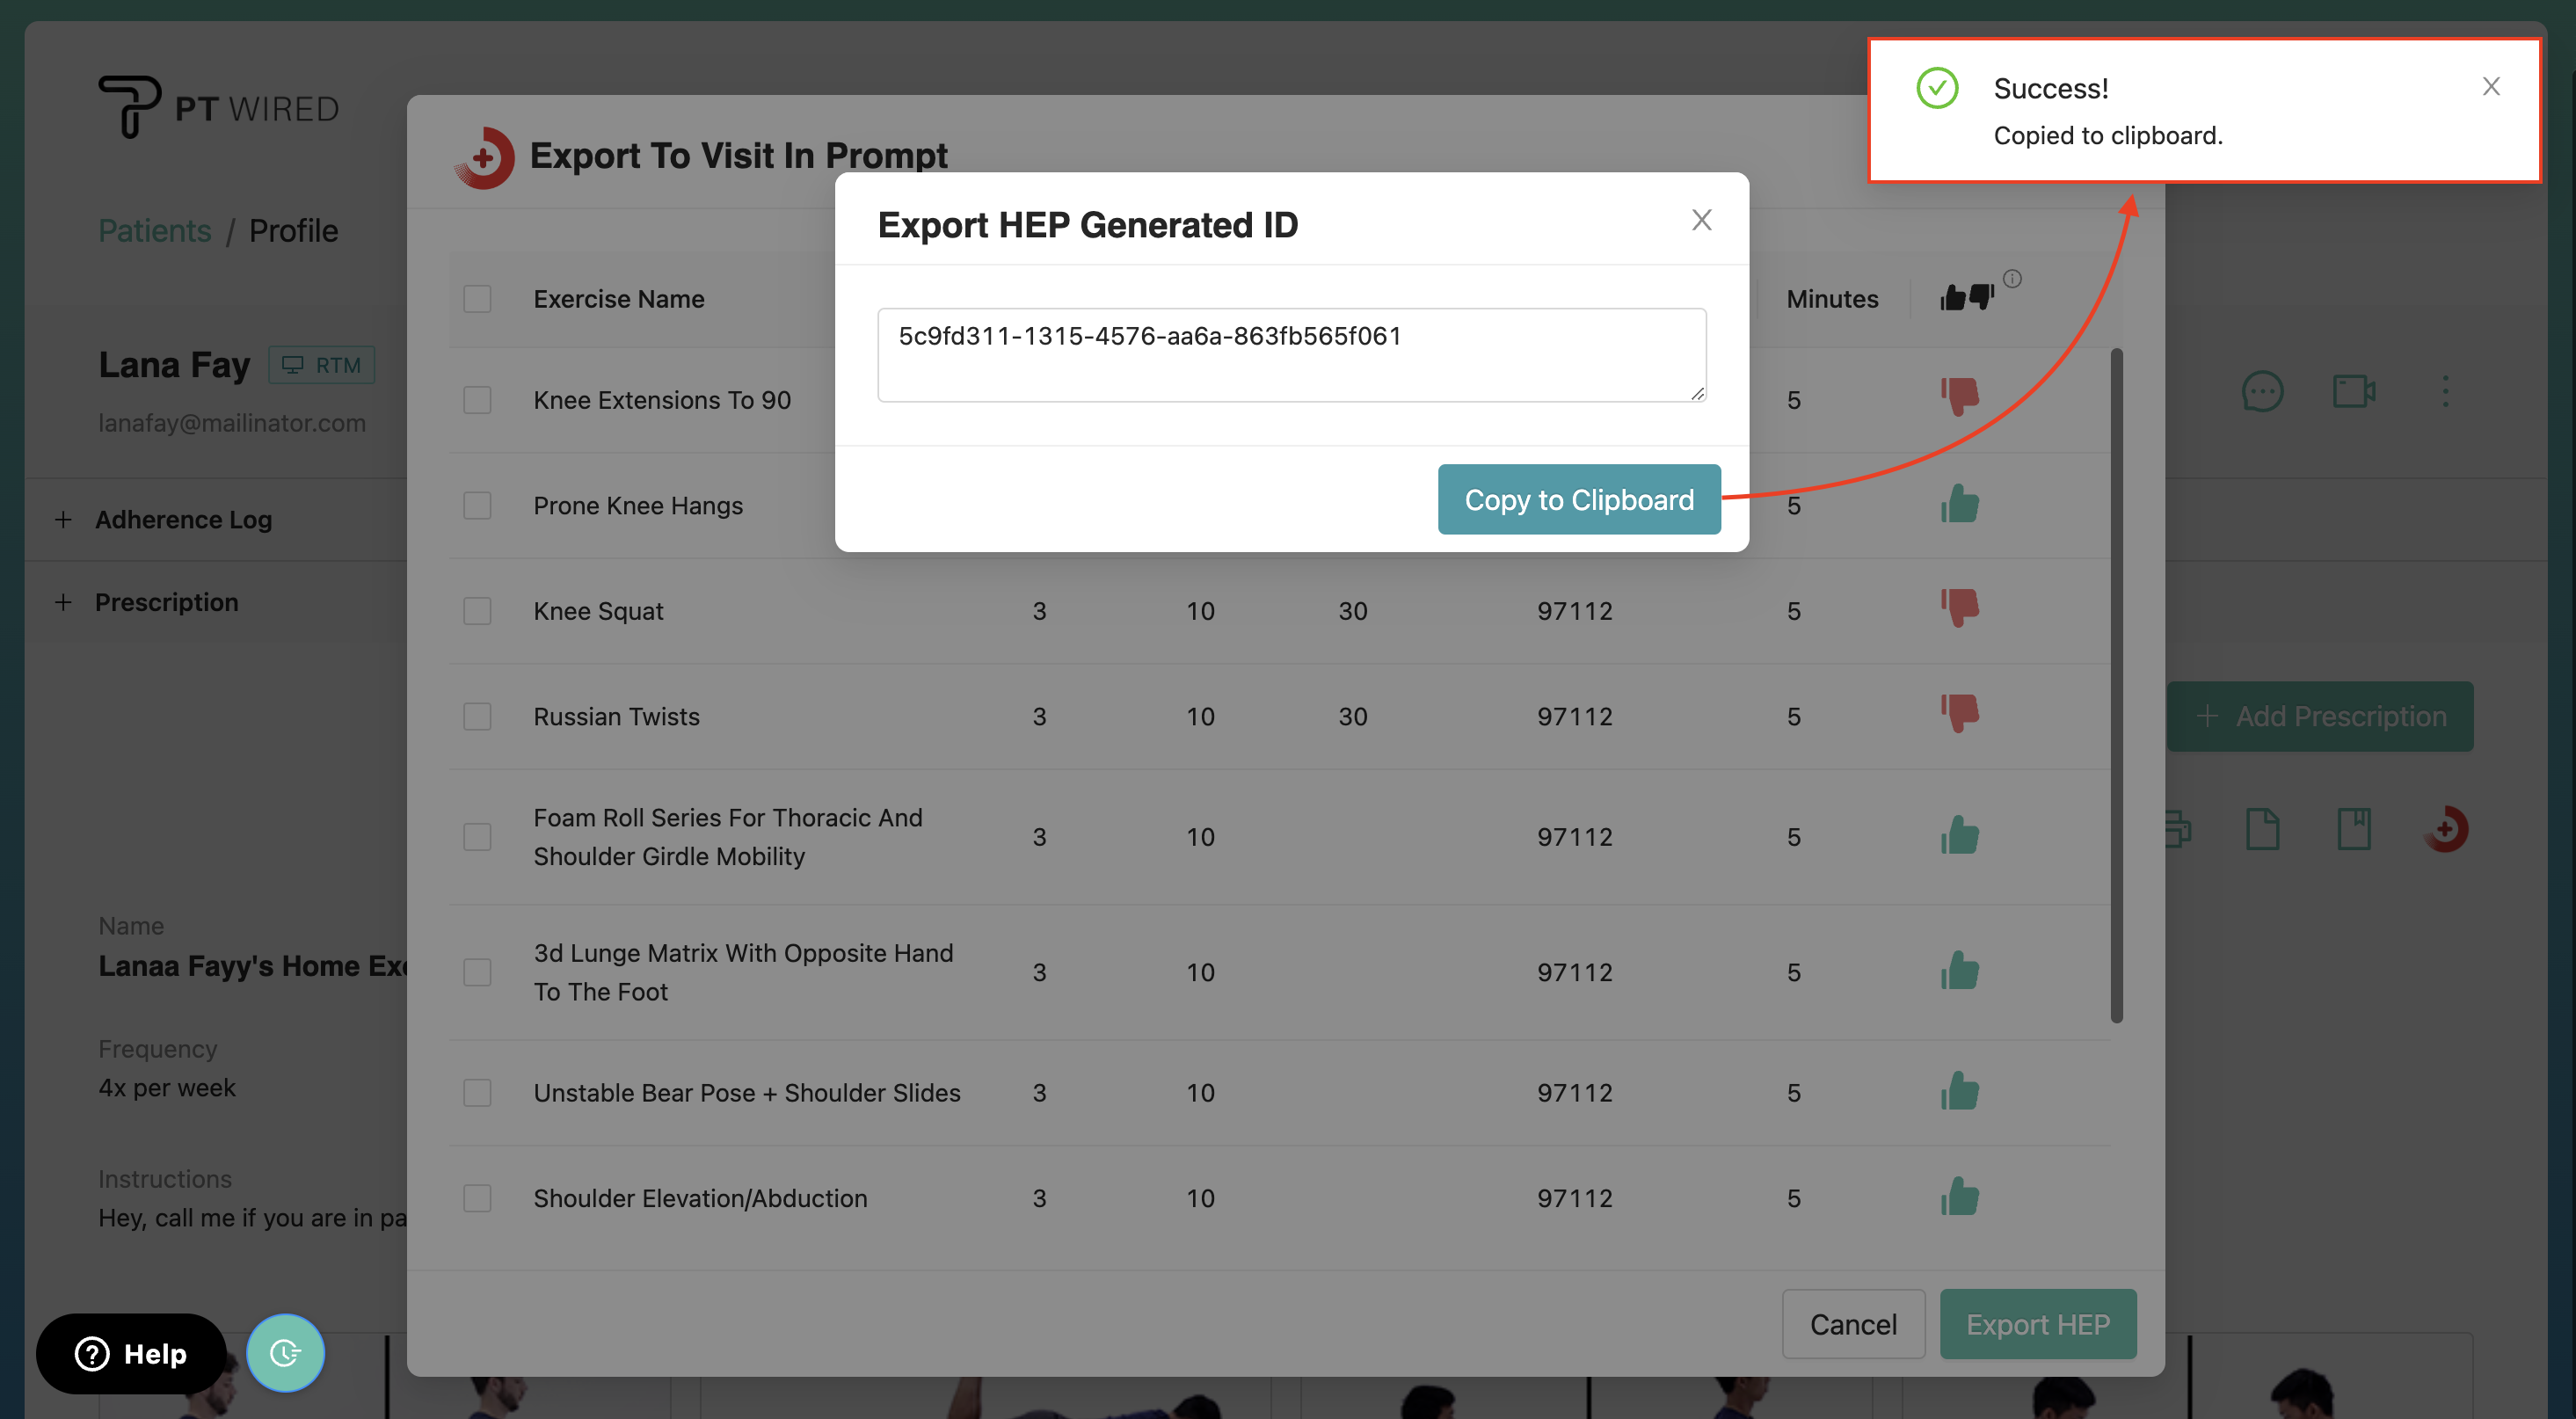This screenshot has height=1419, width=2576.
Task: Click thumbs down icon for Knee Squat
Action: 1959,609
